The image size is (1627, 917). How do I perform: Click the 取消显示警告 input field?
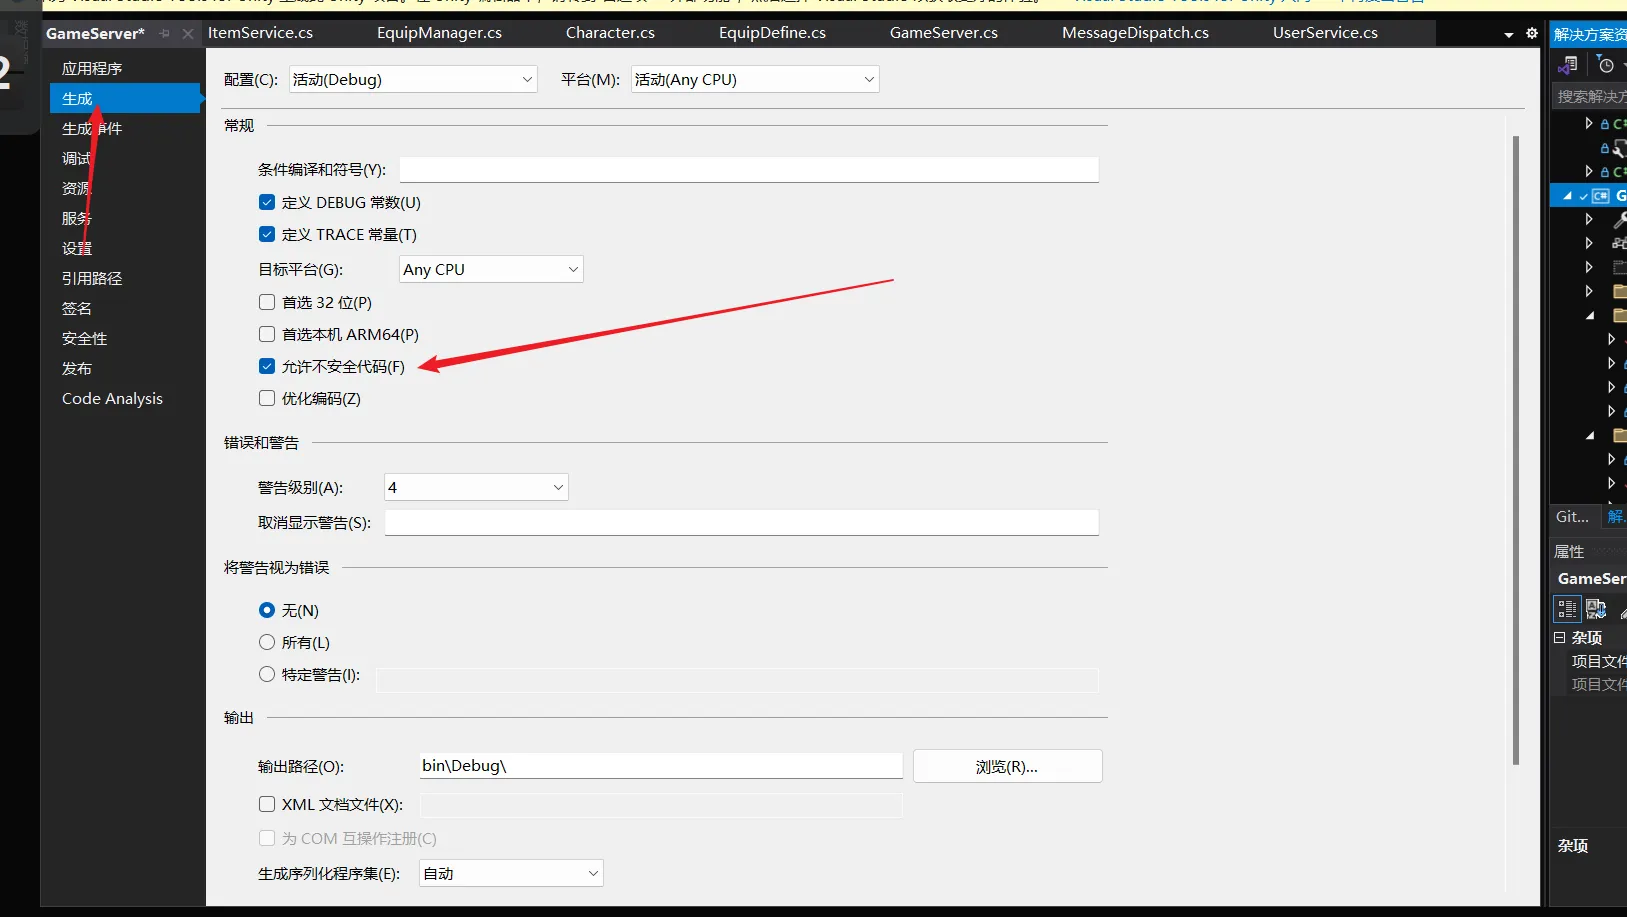point(742,522)
